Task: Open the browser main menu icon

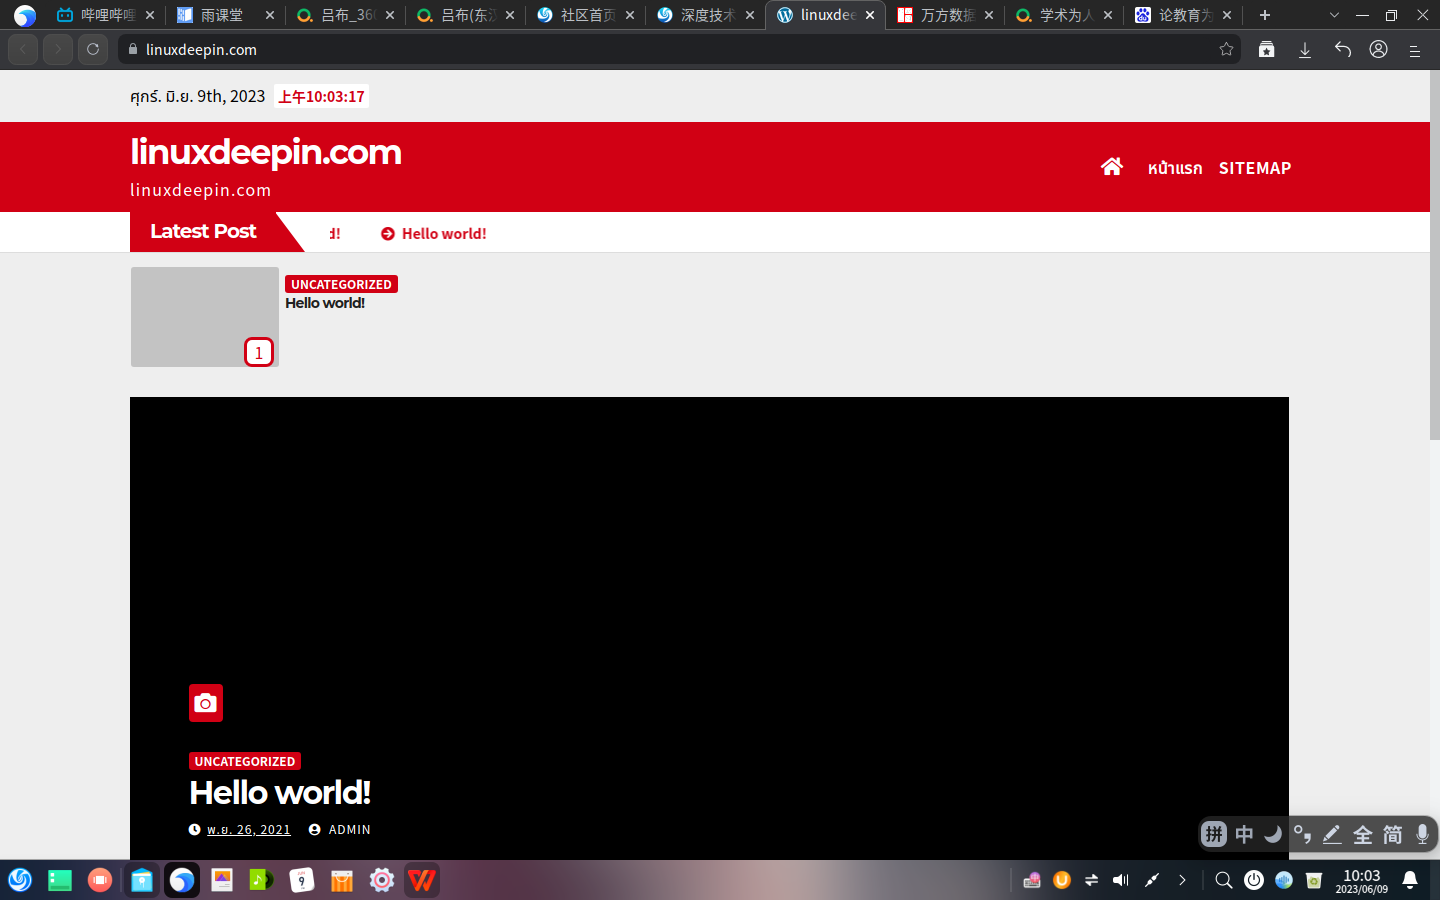Action: pyautogui.click(x=1415, y=50)
